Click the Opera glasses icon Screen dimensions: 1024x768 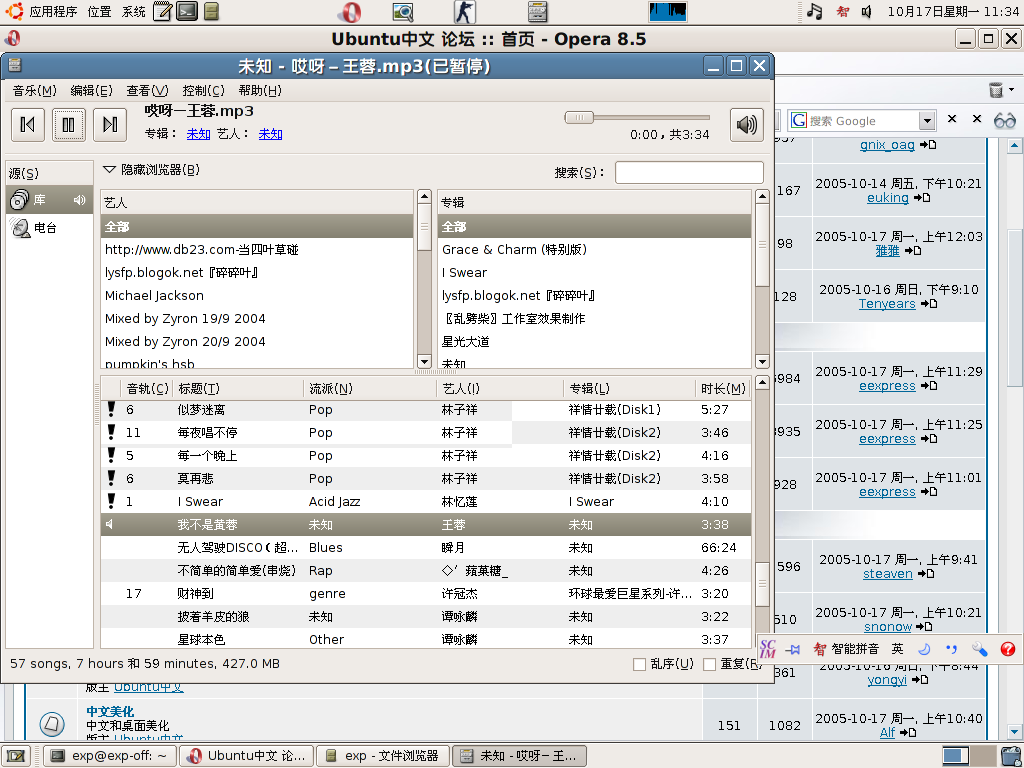tap(1004, 120)
